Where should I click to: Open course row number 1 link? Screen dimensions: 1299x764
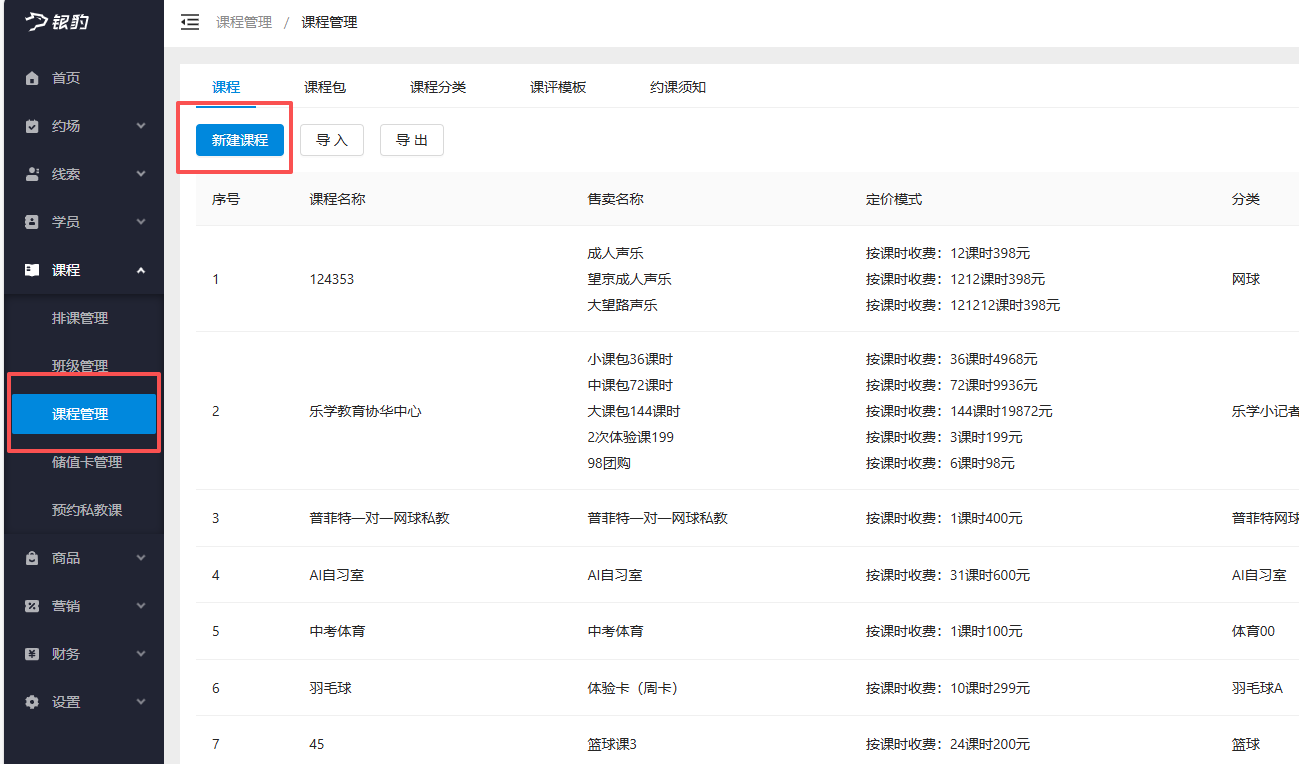pos(215,279)
